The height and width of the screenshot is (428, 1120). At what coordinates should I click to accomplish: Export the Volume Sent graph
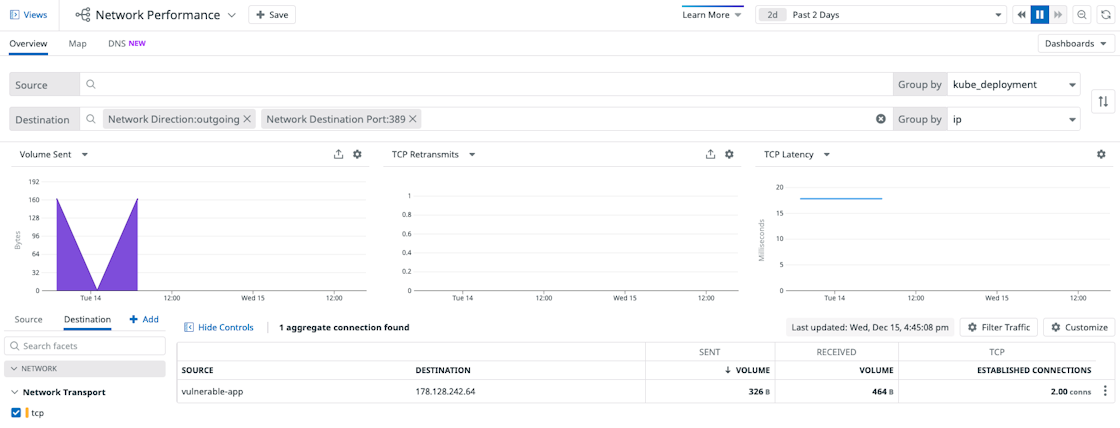coord(339,154)
